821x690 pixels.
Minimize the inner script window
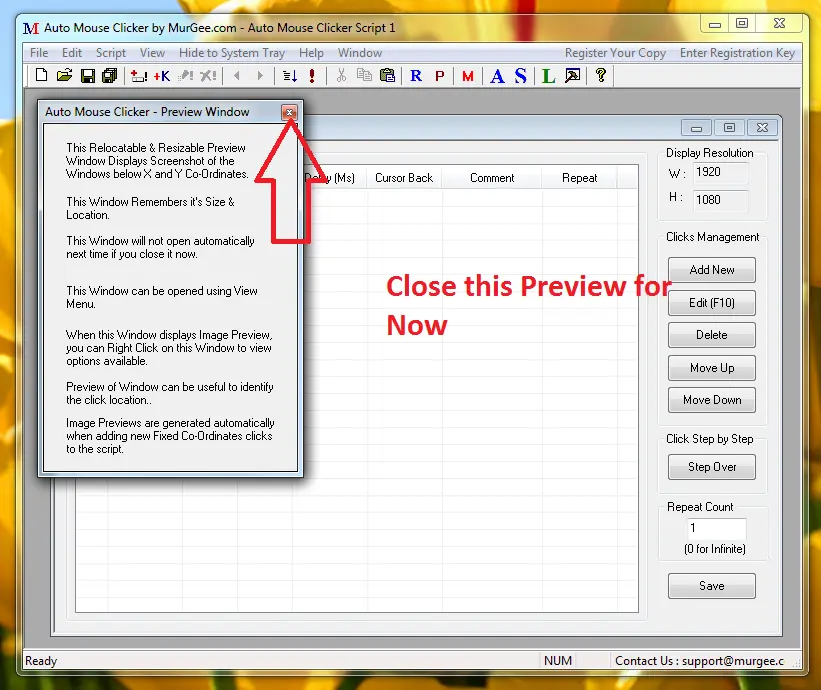coord(696,128)
